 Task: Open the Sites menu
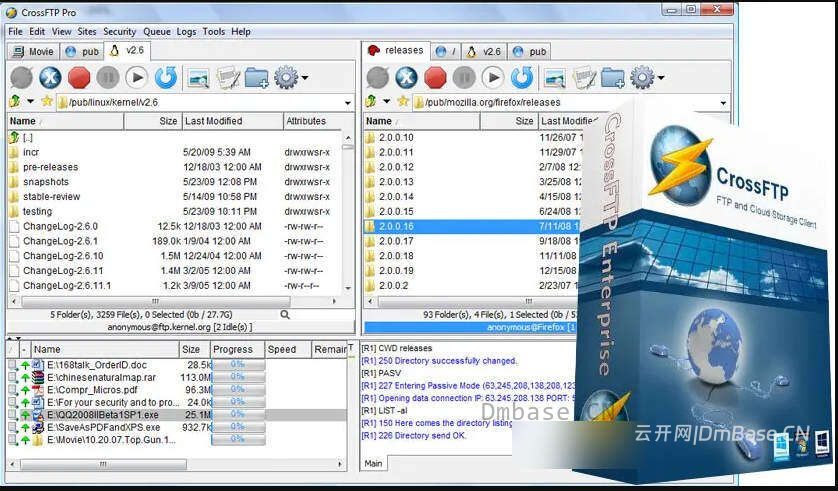tap(87, 32)
